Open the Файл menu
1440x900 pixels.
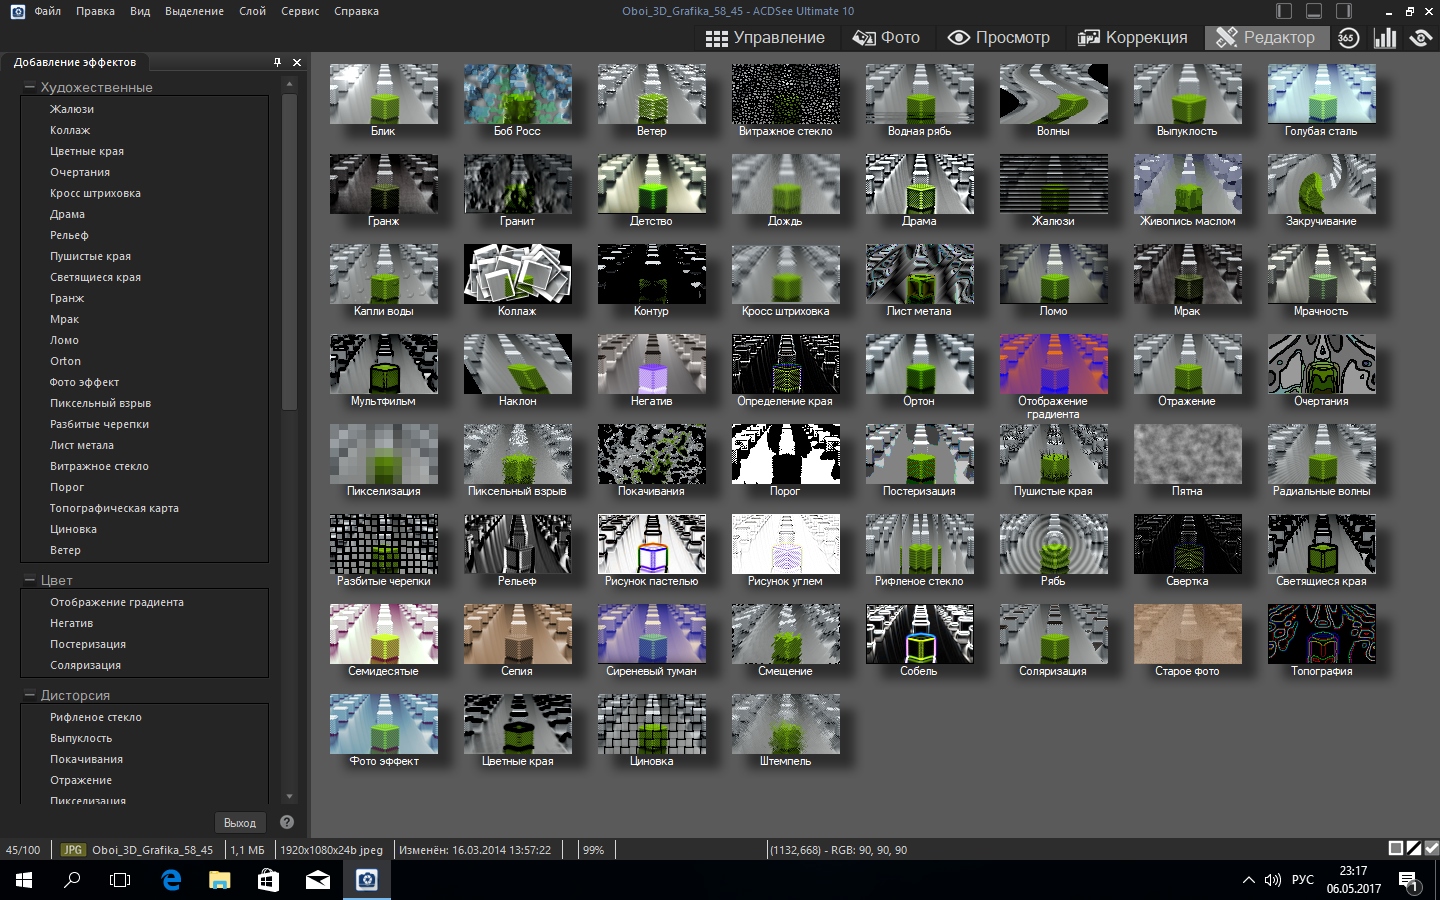coord(47,11)
